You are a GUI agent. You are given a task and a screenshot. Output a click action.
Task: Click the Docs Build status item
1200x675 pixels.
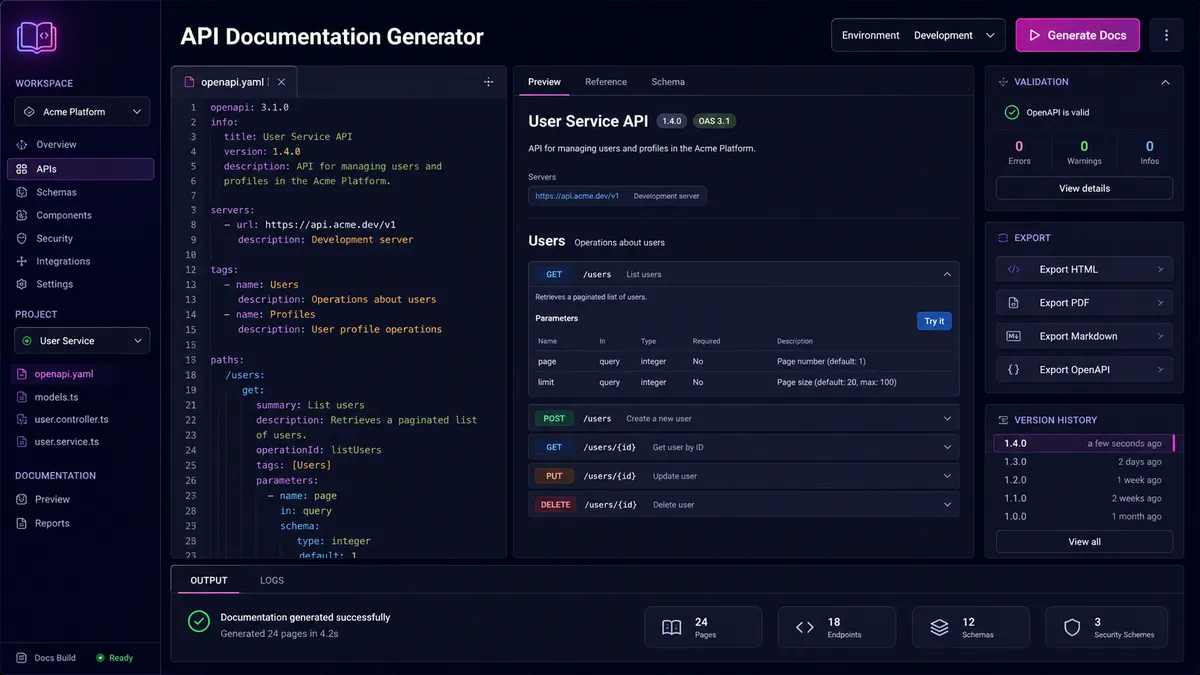coord(46,658)
